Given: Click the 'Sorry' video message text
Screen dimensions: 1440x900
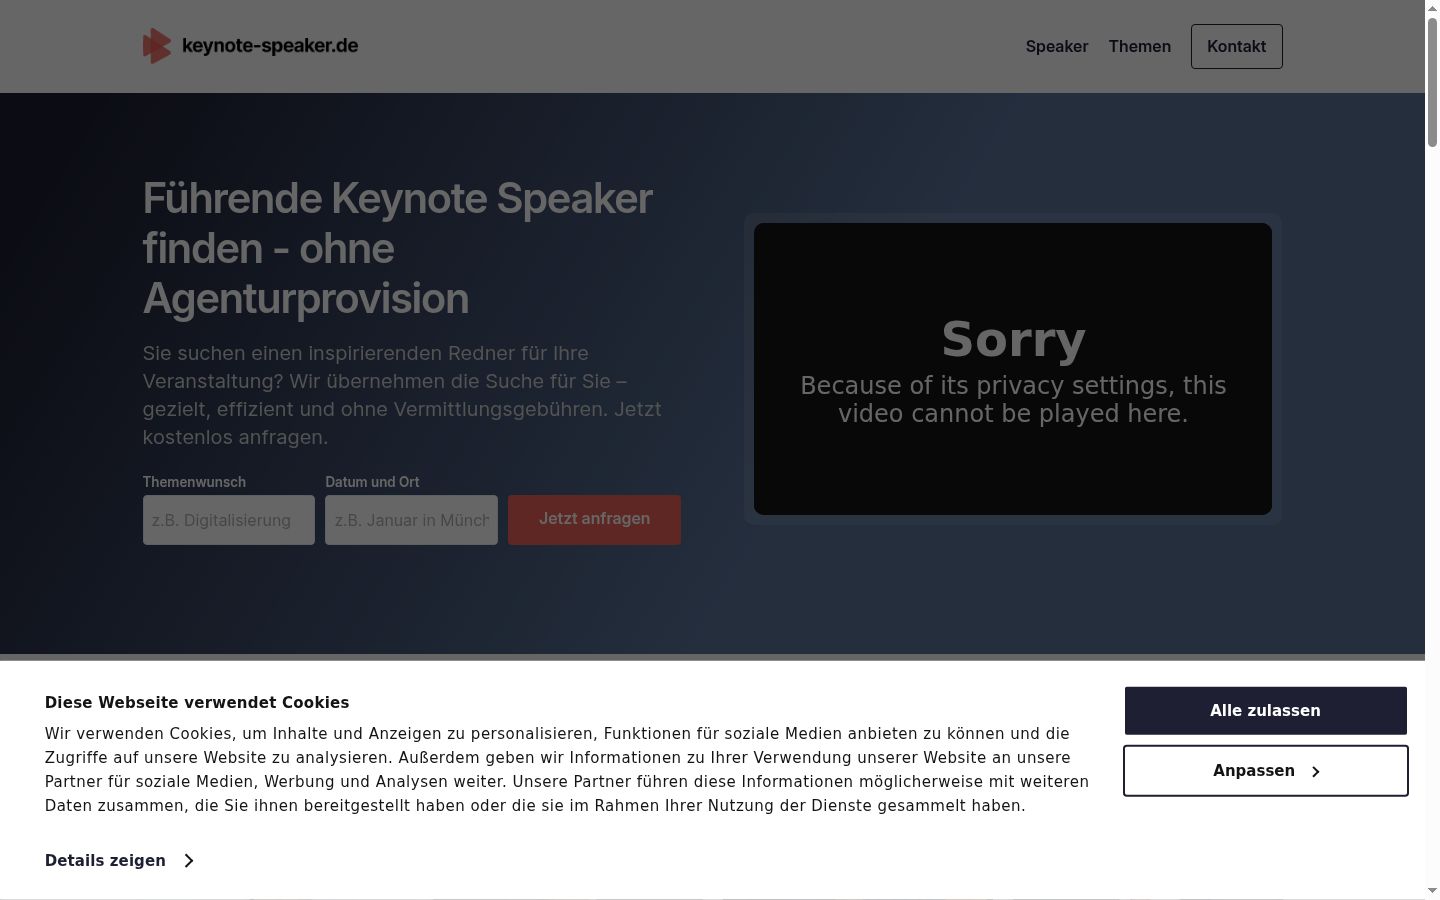Looking at the screenshot, I should 1013,339.
